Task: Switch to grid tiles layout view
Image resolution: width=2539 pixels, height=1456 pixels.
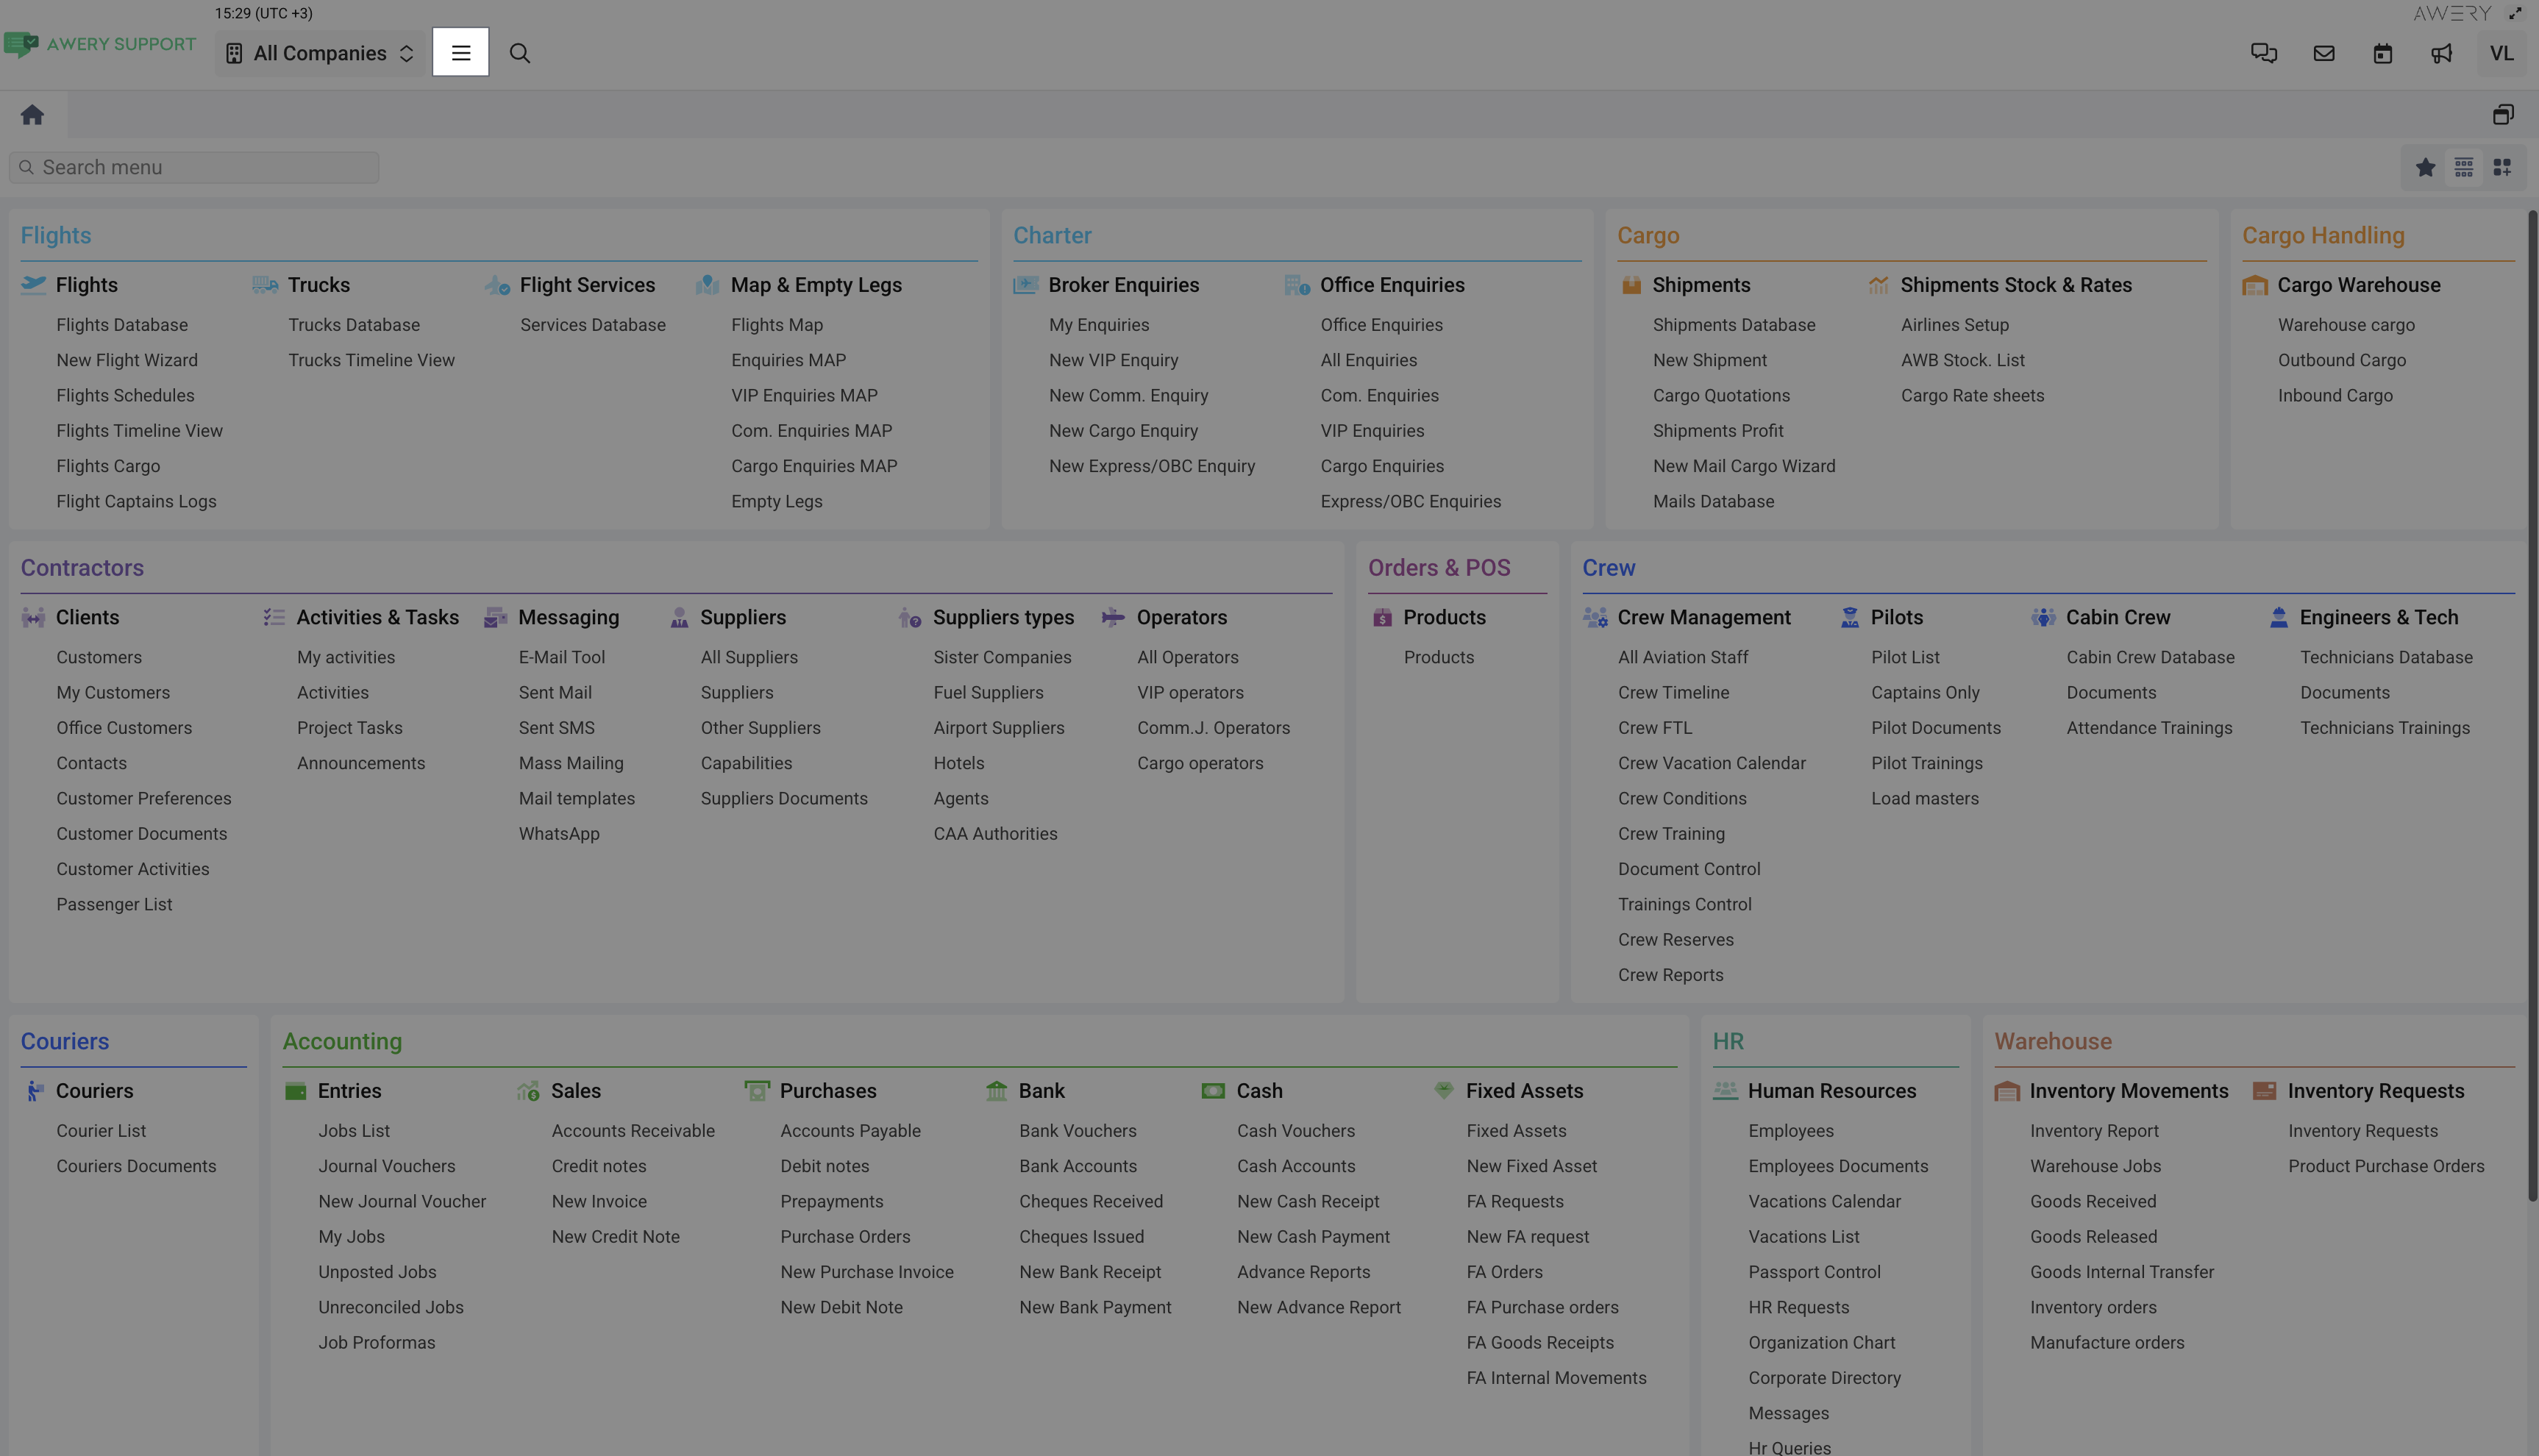Action: tap(2501, 167)
